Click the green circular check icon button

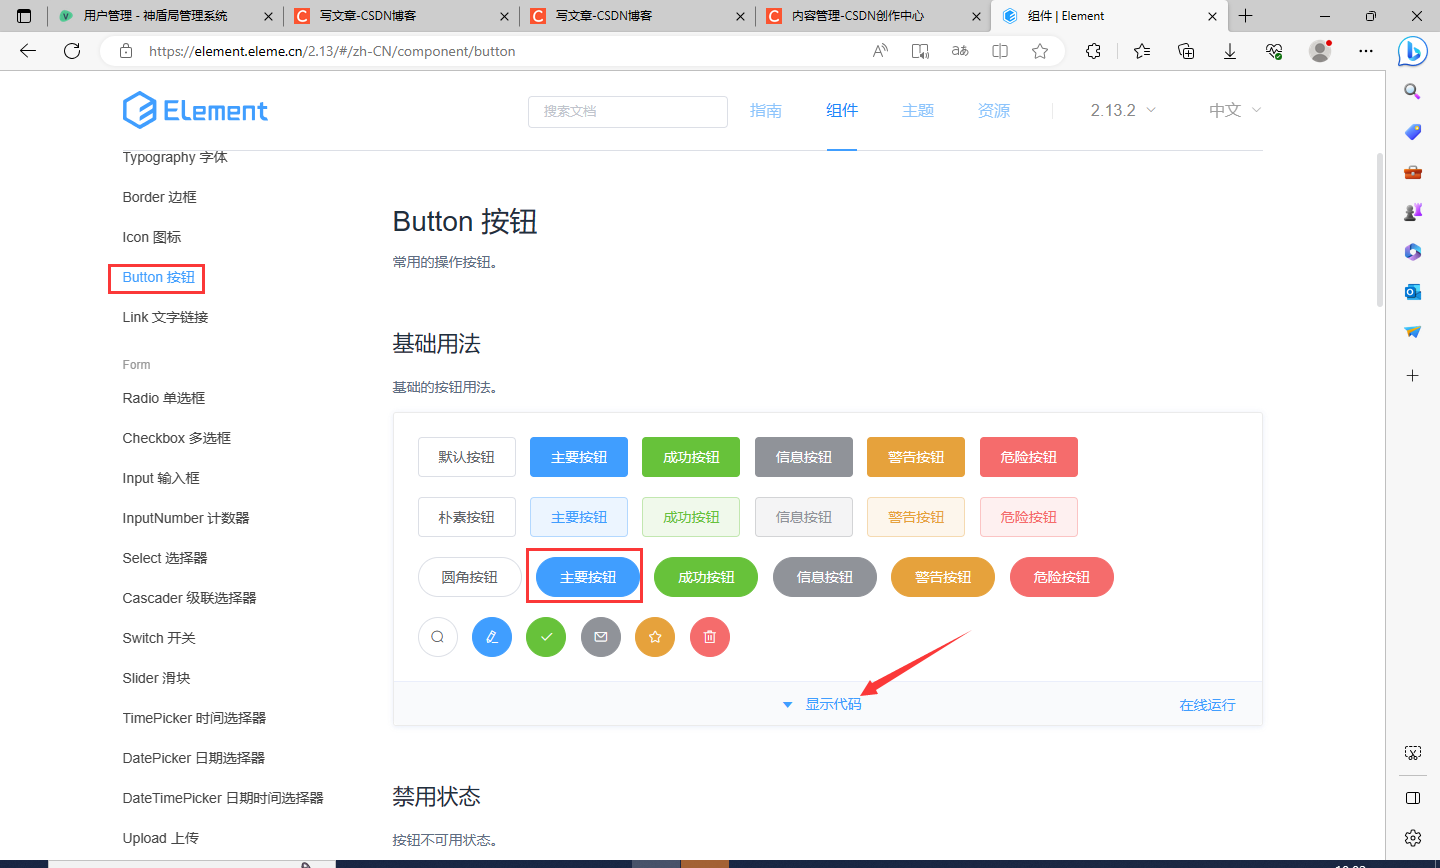(546, 637)
